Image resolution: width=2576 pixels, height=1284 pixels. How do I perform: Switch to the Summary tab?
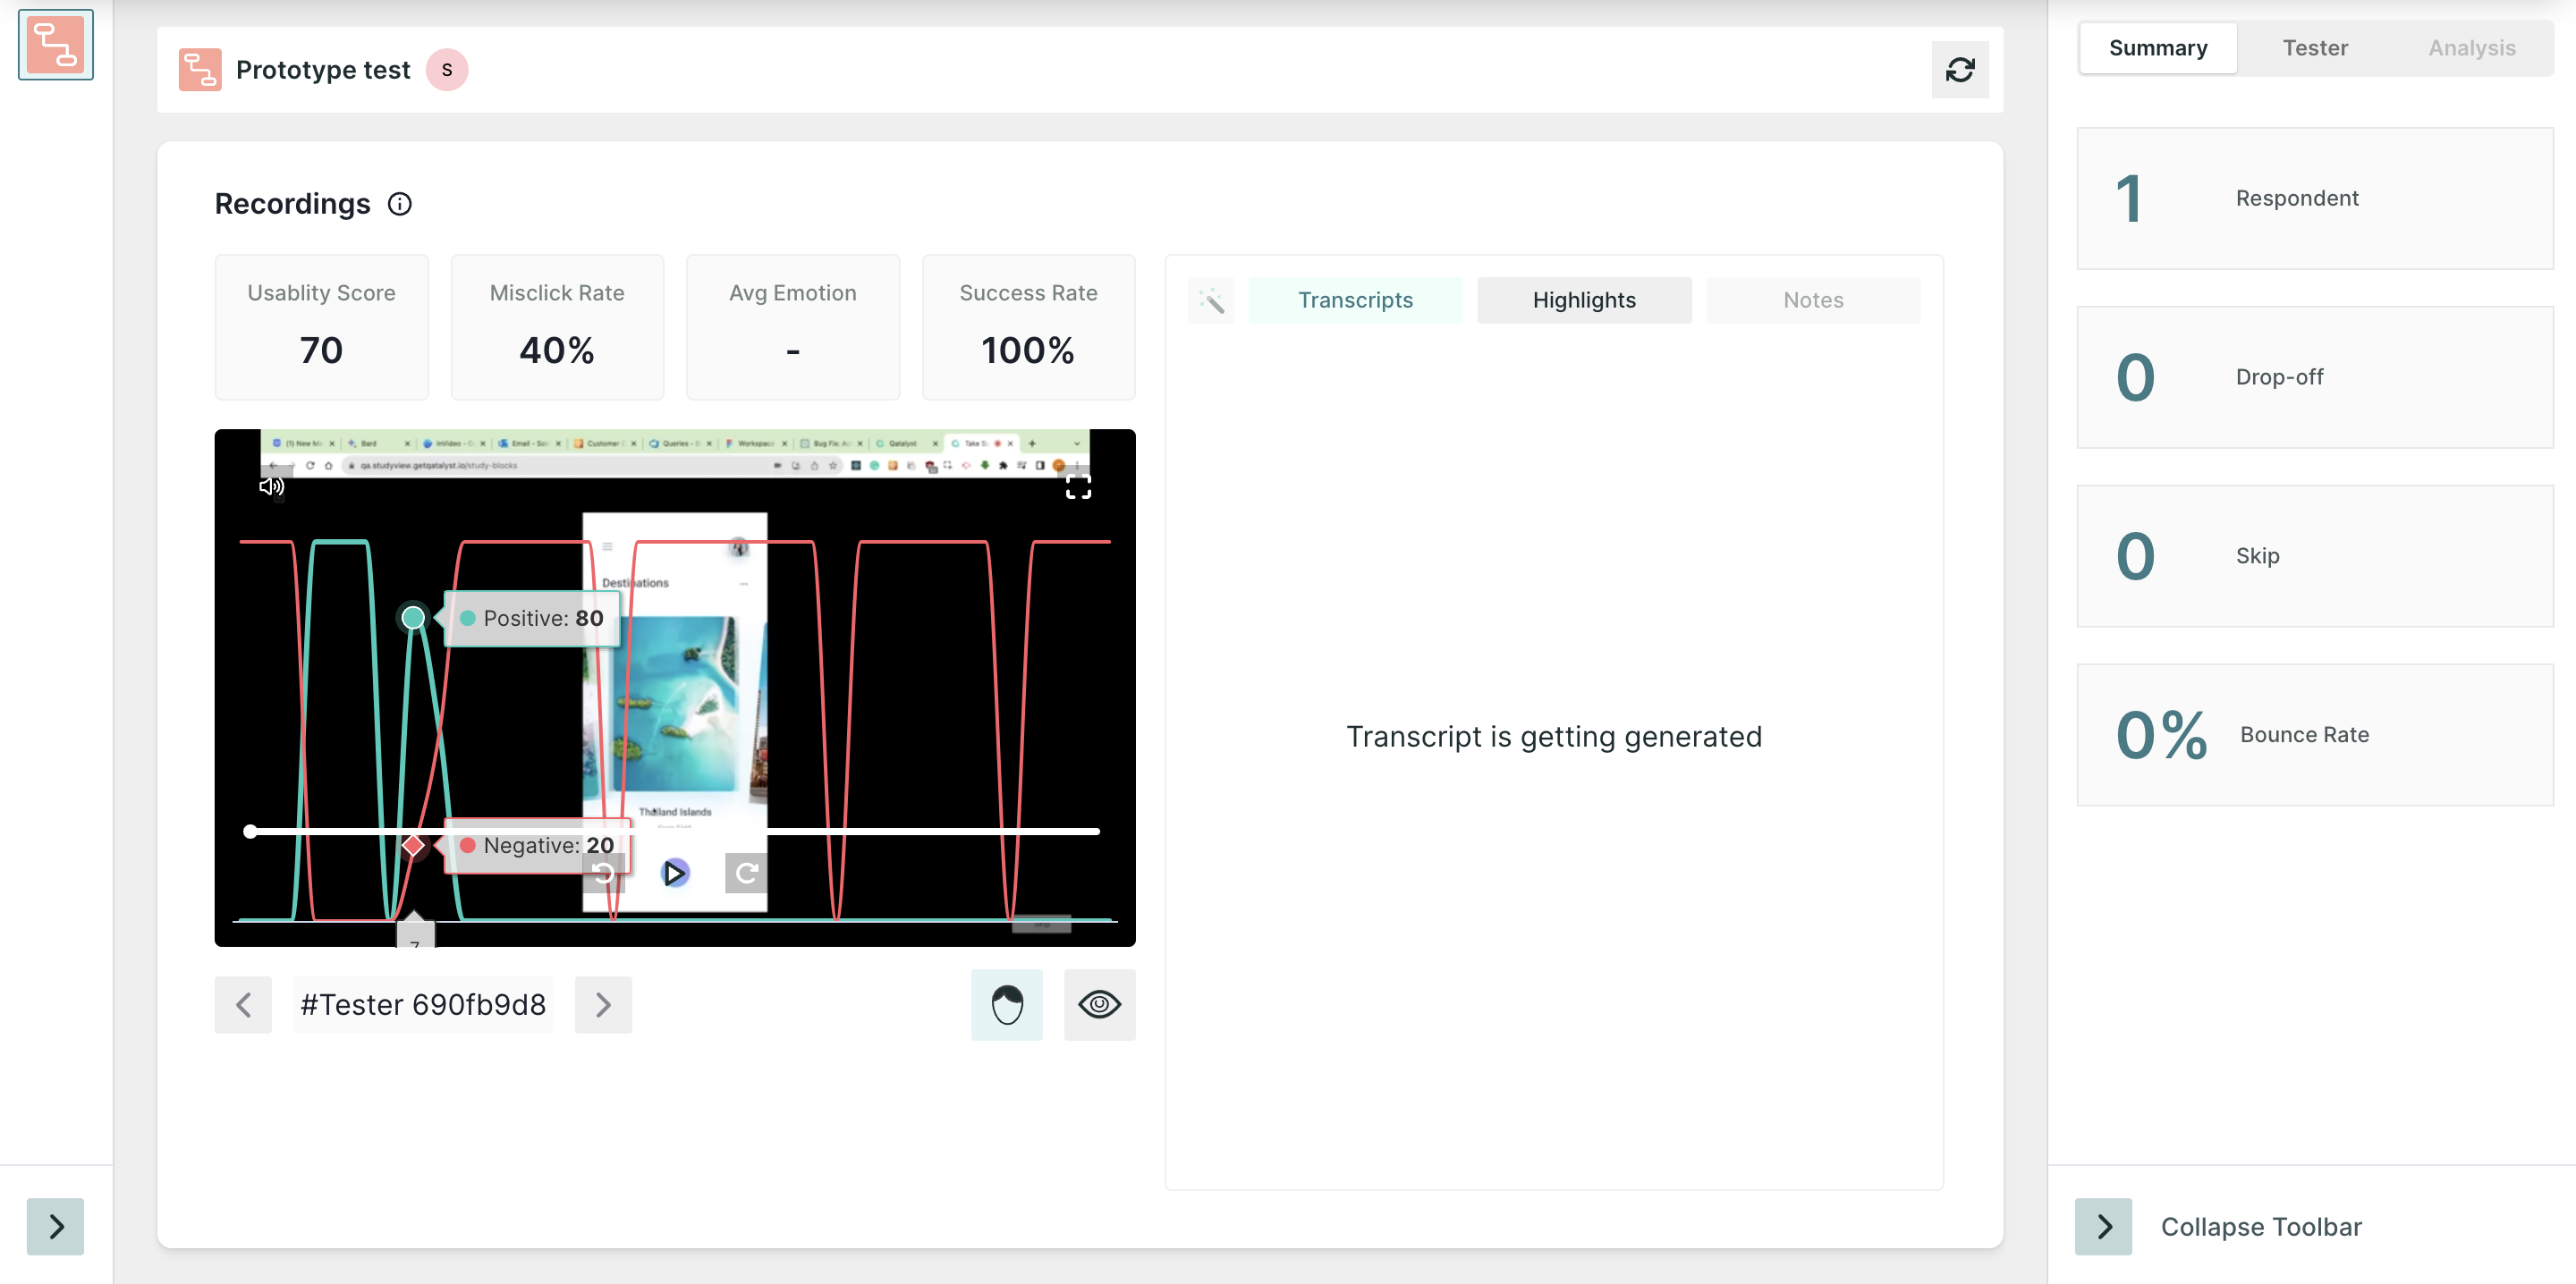(x=2158, y=48)
